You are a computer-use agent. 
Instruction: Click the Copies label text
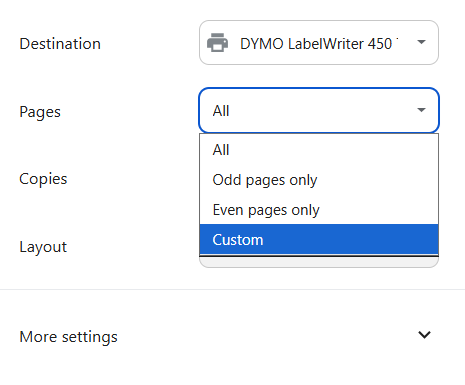(x=43, y=179)
